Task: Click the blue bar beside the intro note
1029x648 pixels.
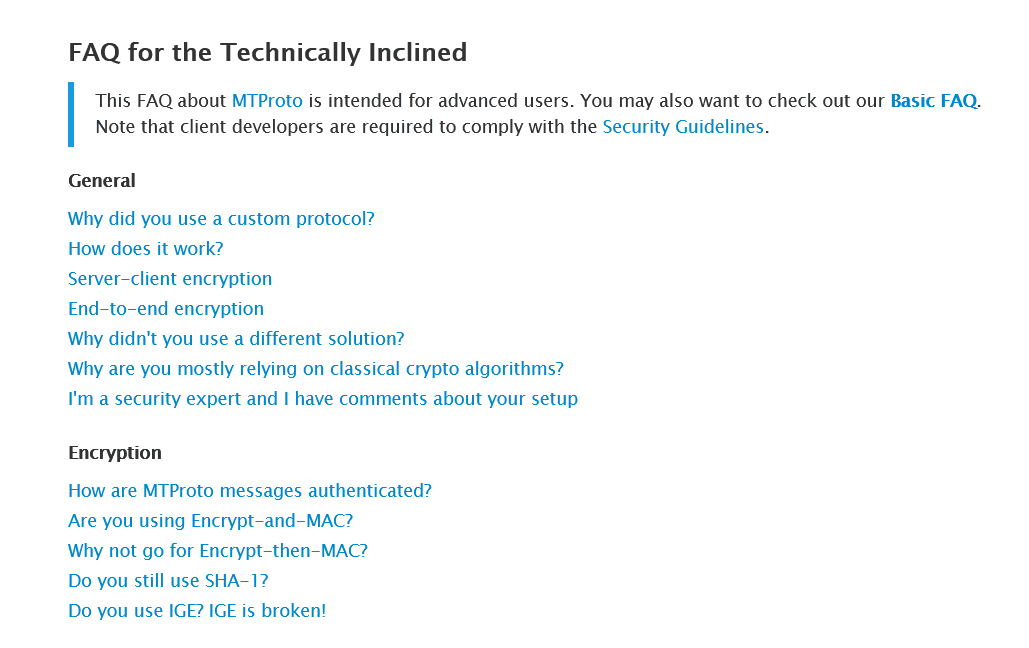Action: click(71, 114)
